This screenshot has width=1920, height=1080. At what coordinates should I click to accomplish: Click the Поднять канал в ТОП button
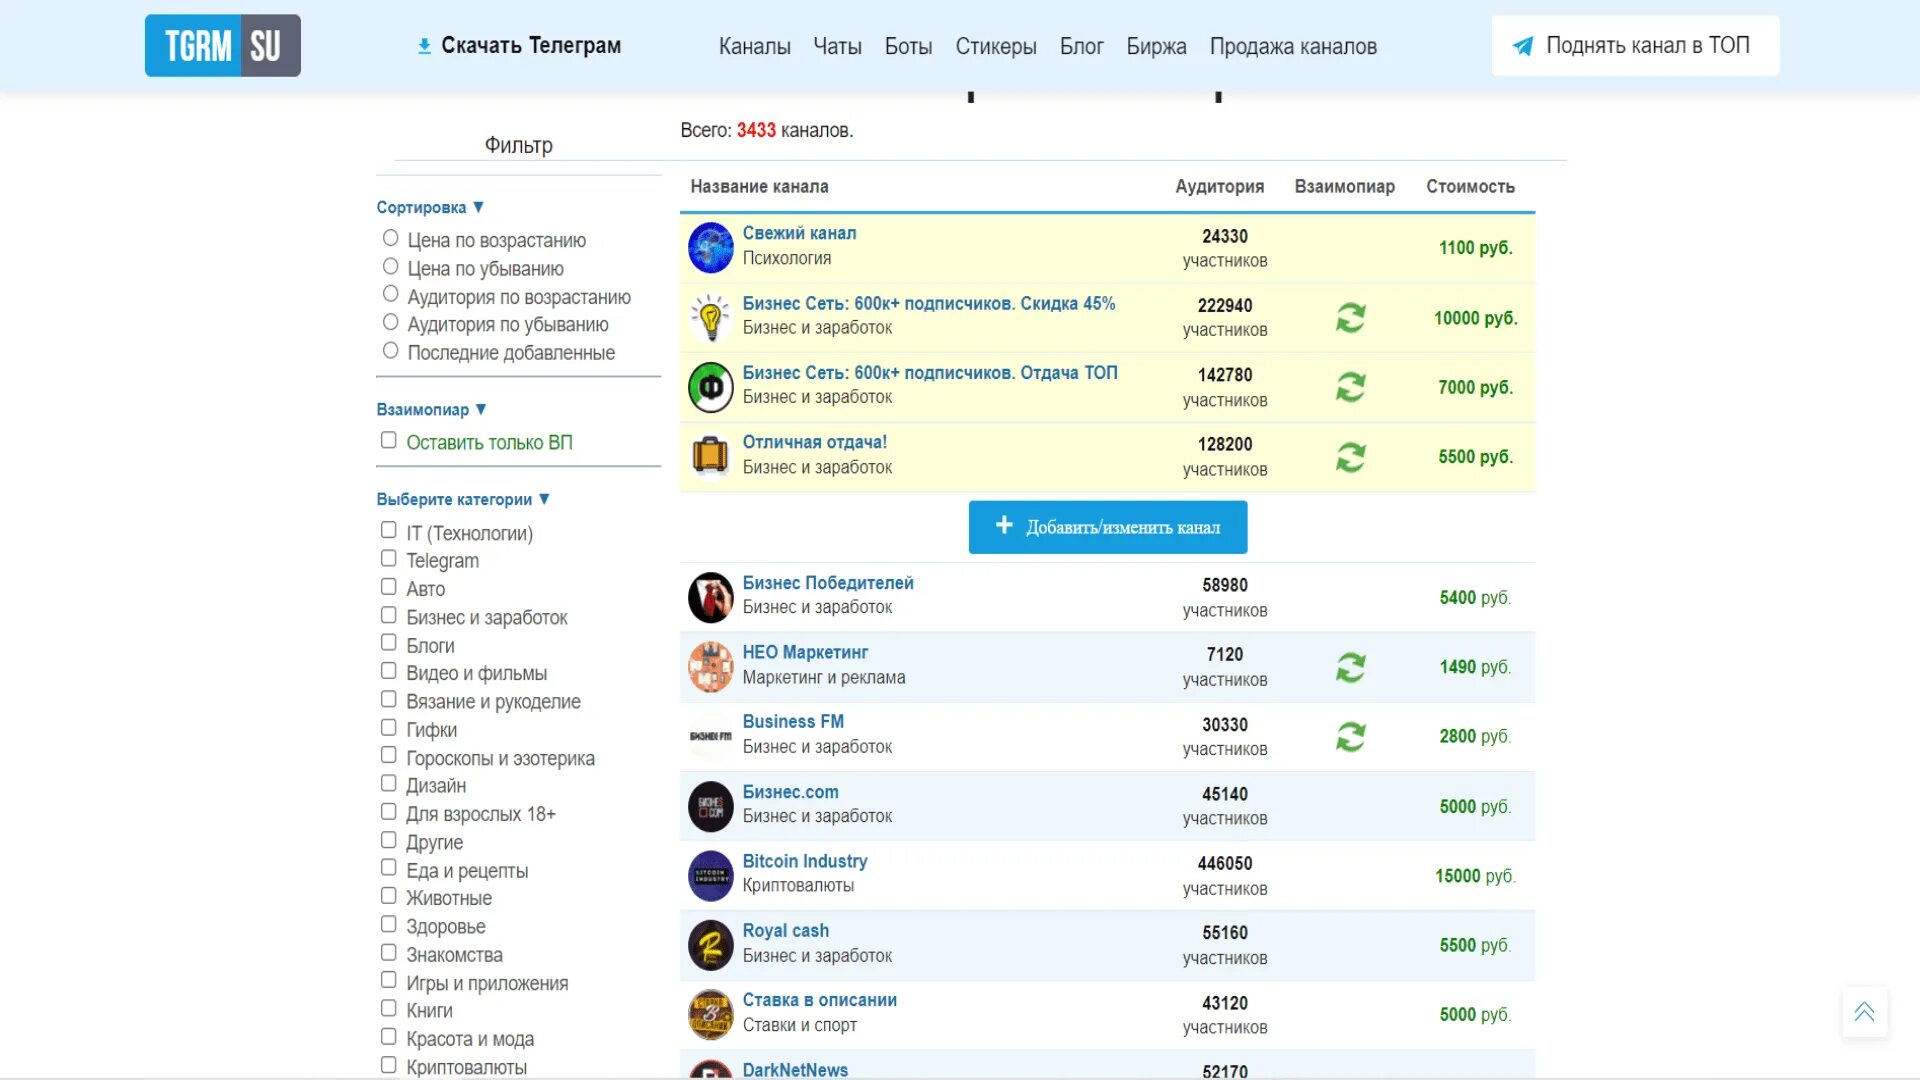(x=1635, y=46)
